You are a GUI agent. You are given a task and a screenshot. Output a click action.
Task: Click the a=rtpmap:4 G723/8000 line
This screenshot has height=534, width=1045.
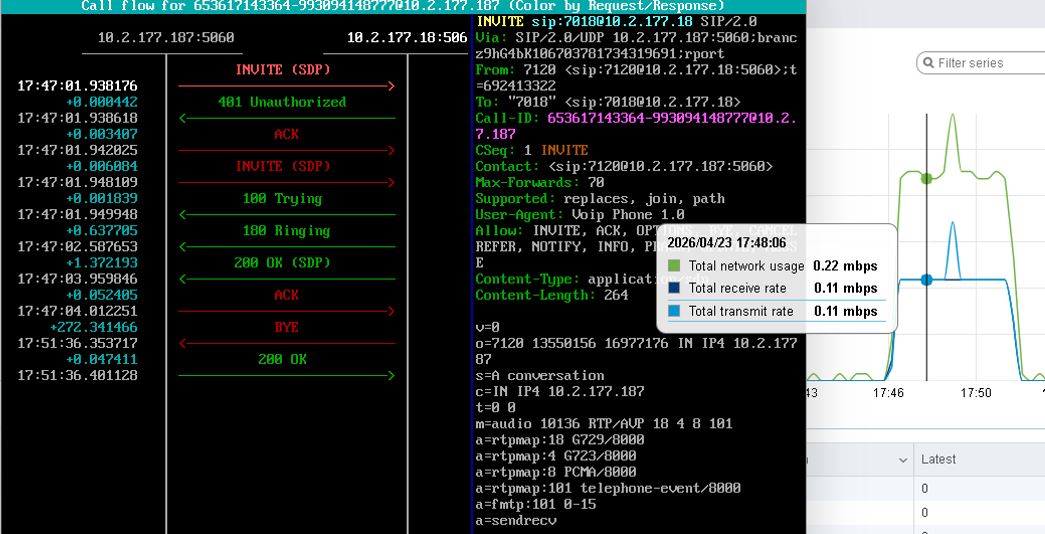click(x=556, y=456)
